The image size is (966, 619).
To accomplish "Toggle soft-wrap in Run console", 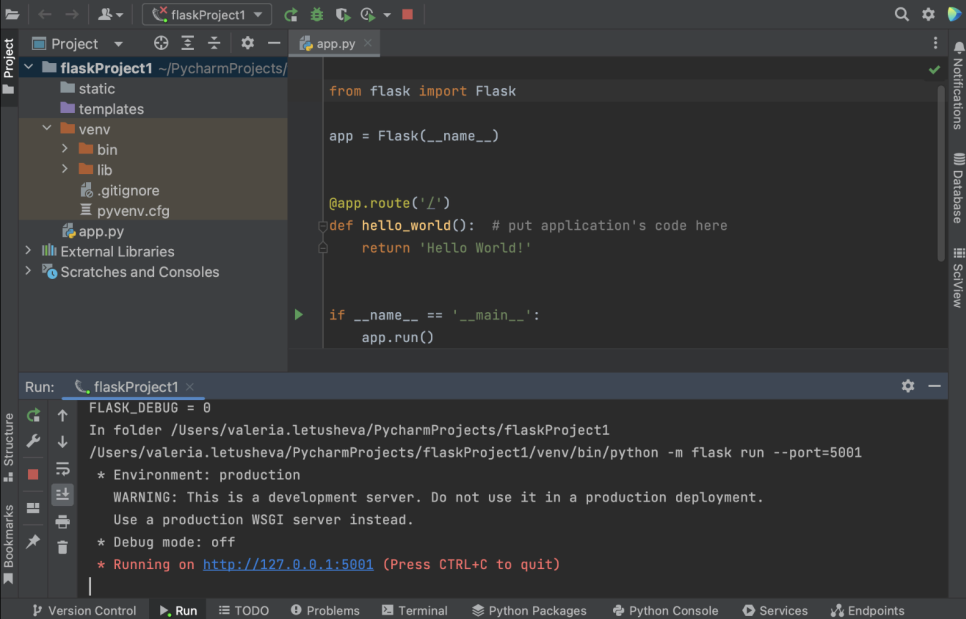I will (62, 468).
